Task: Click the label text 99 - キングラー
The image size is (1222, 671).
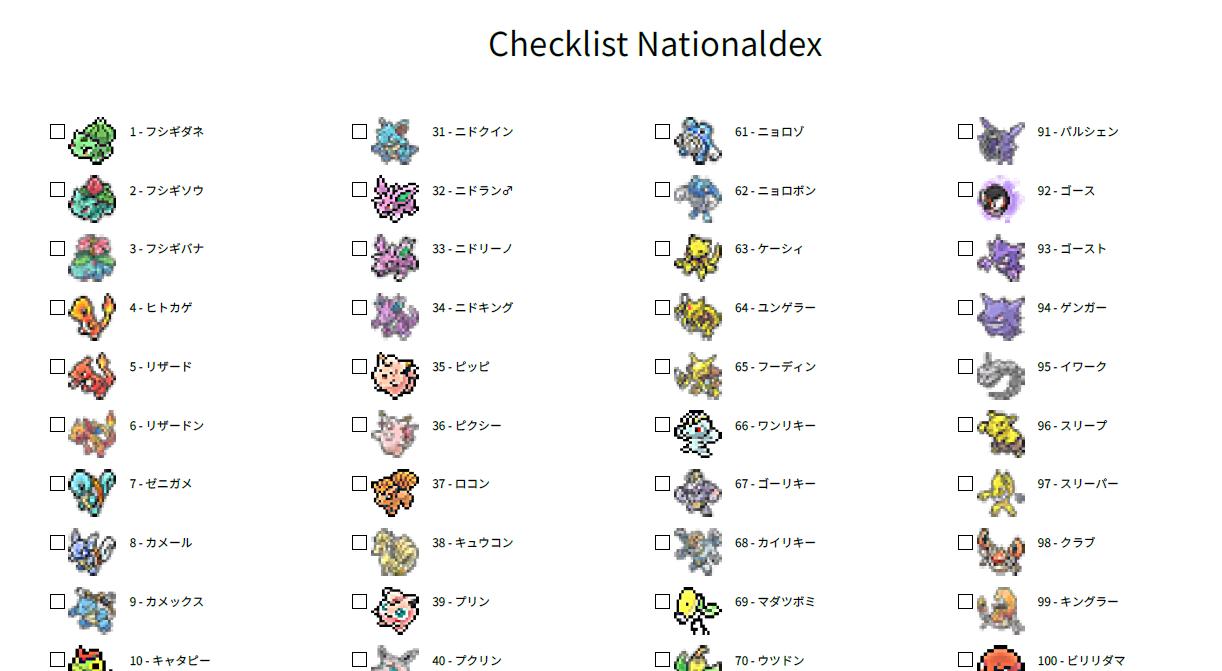Action: click(1078, 602)
